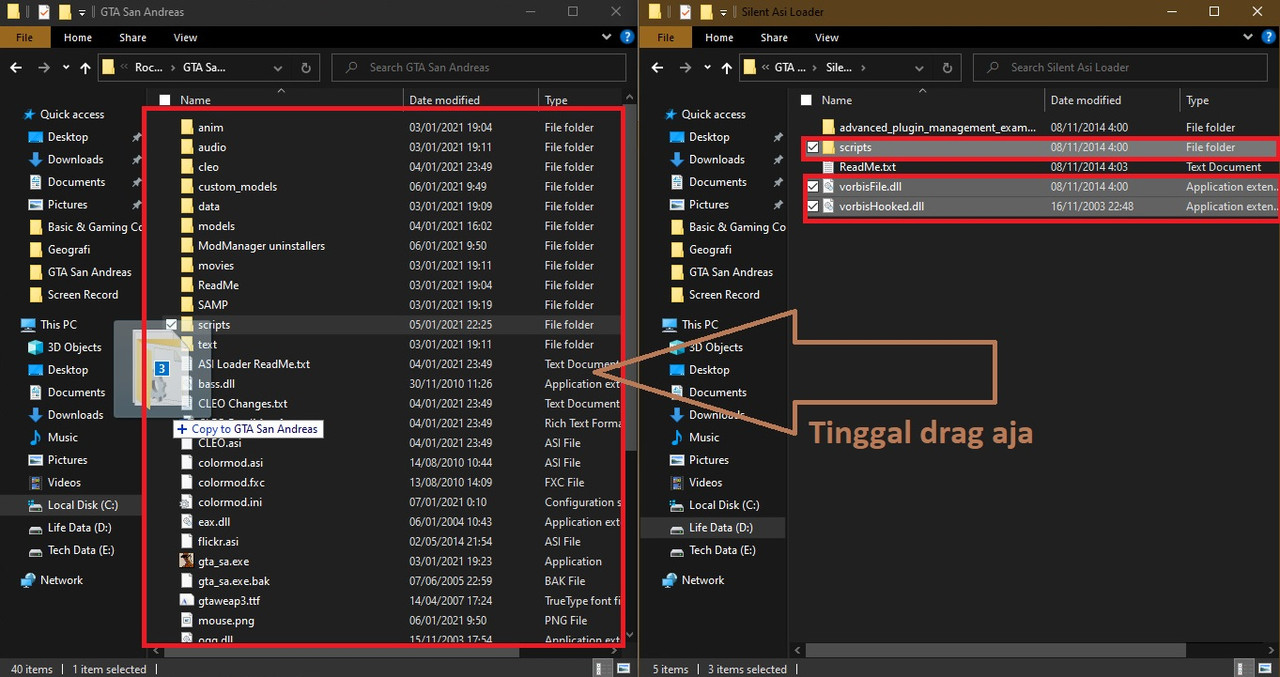Click Back arrow in Silent Asi Loader window

(657, 68)
